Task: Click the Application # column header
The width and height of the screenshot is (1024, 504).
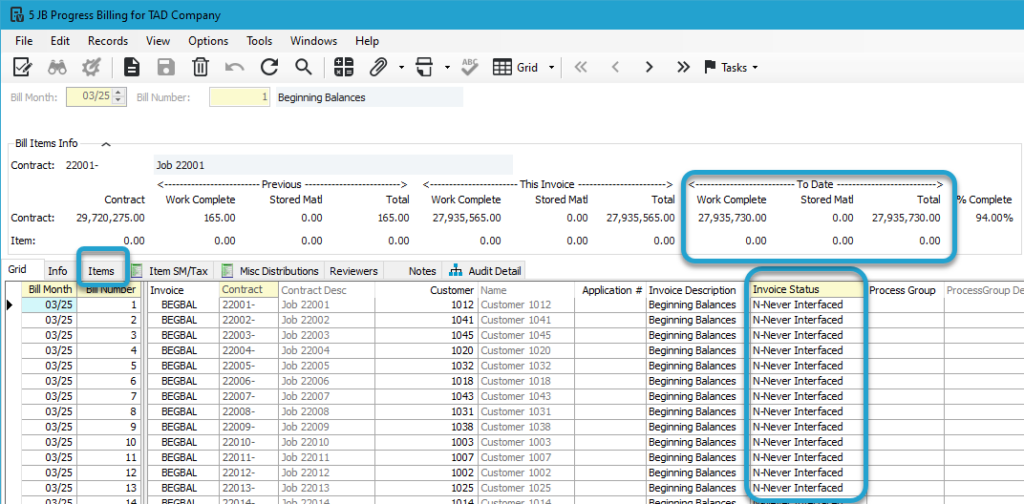Action: 611,290
